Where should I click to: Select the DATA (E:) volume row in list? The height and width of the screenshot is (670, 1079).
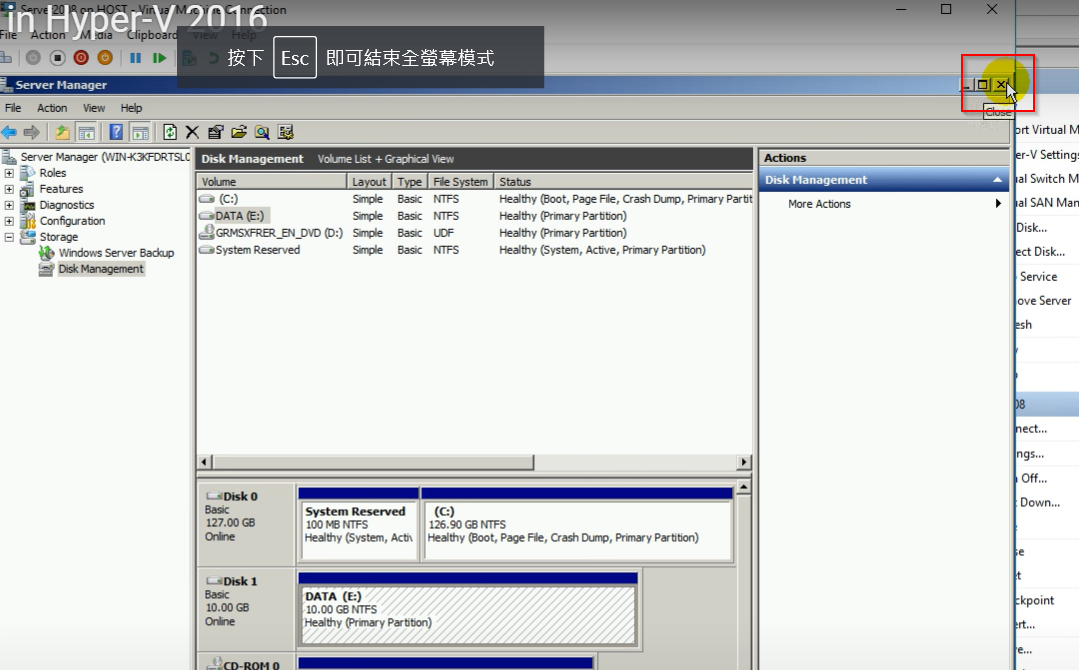click(475, 216)
